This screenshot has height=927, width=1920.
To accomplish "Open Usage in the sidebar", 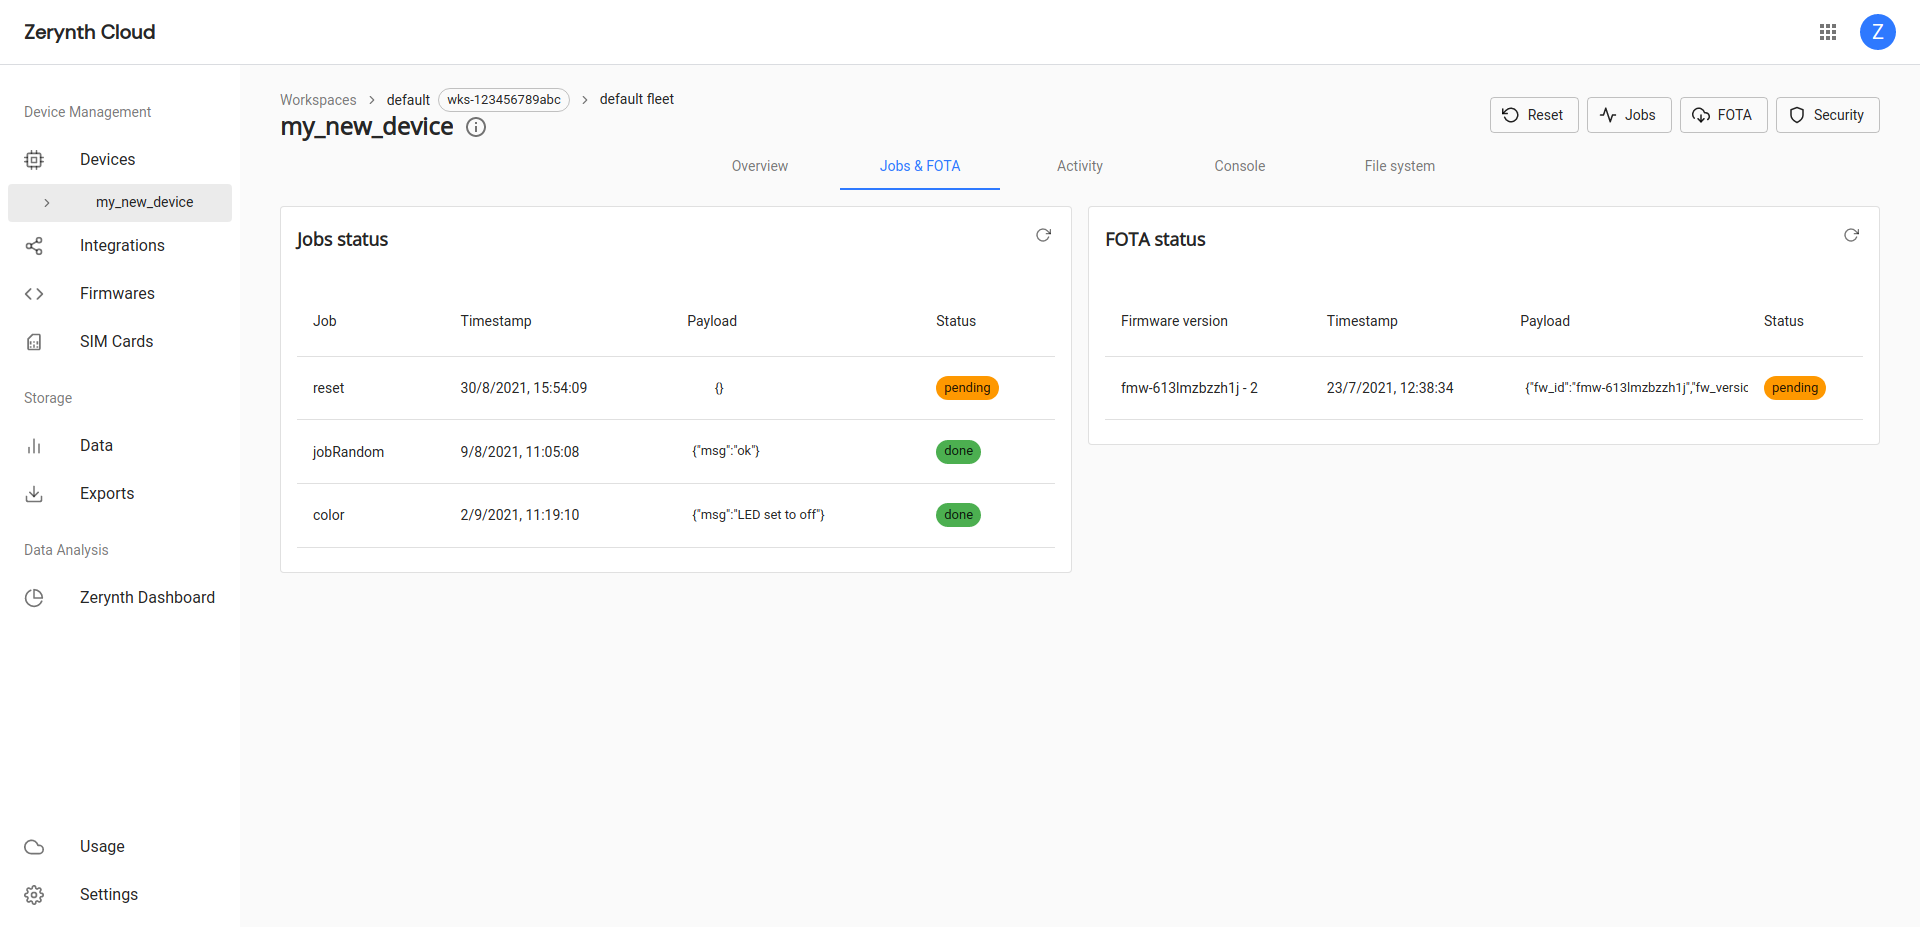I will click(x=102, y=847).
